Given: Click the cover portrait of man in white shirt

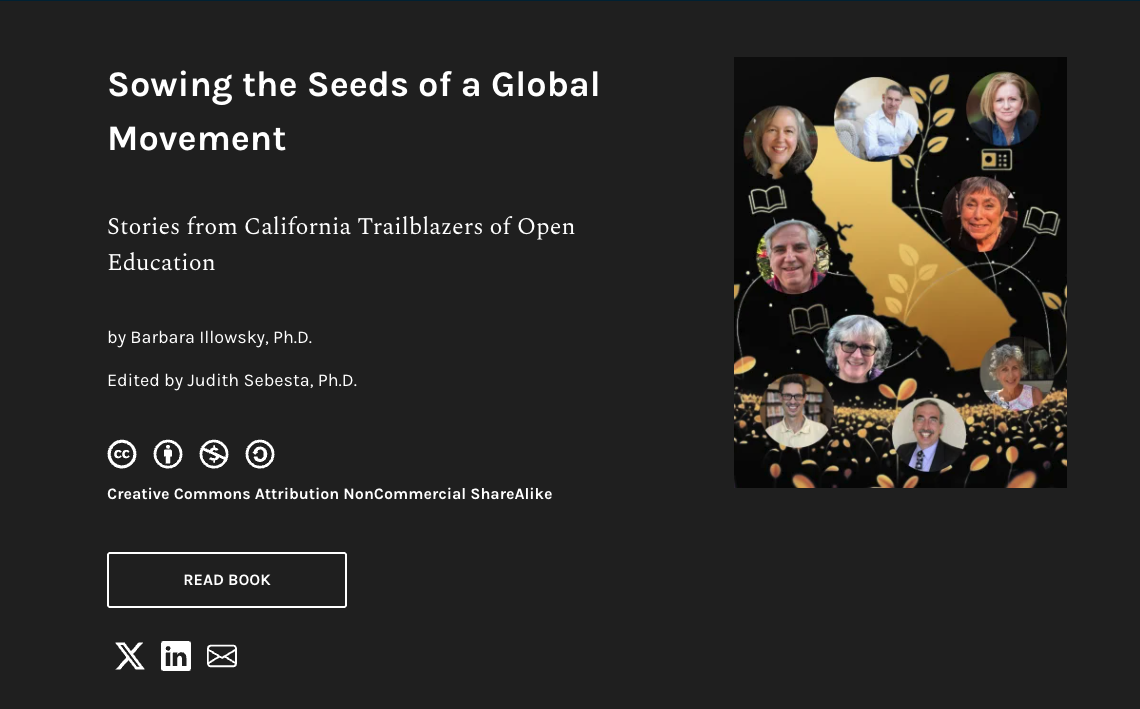Looking at the screenshot, I should click(876, 119).
